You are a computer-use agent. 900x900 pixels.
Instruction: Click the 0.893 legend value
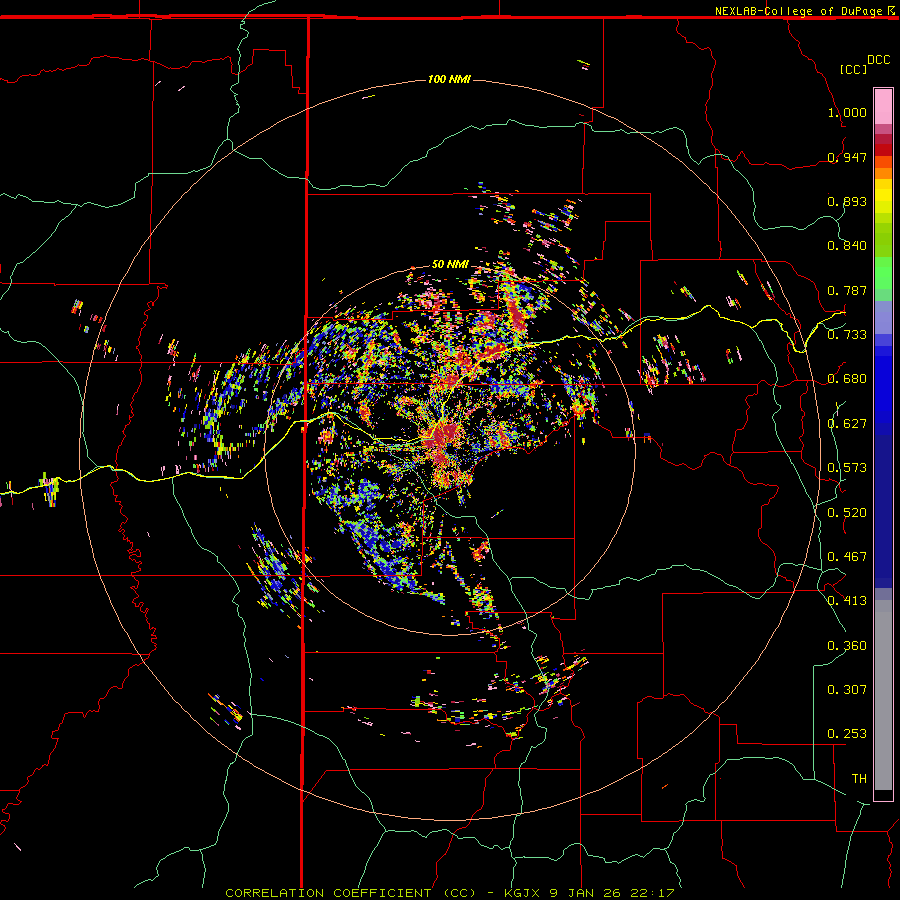pyautogui.click(x=847, y=201)
